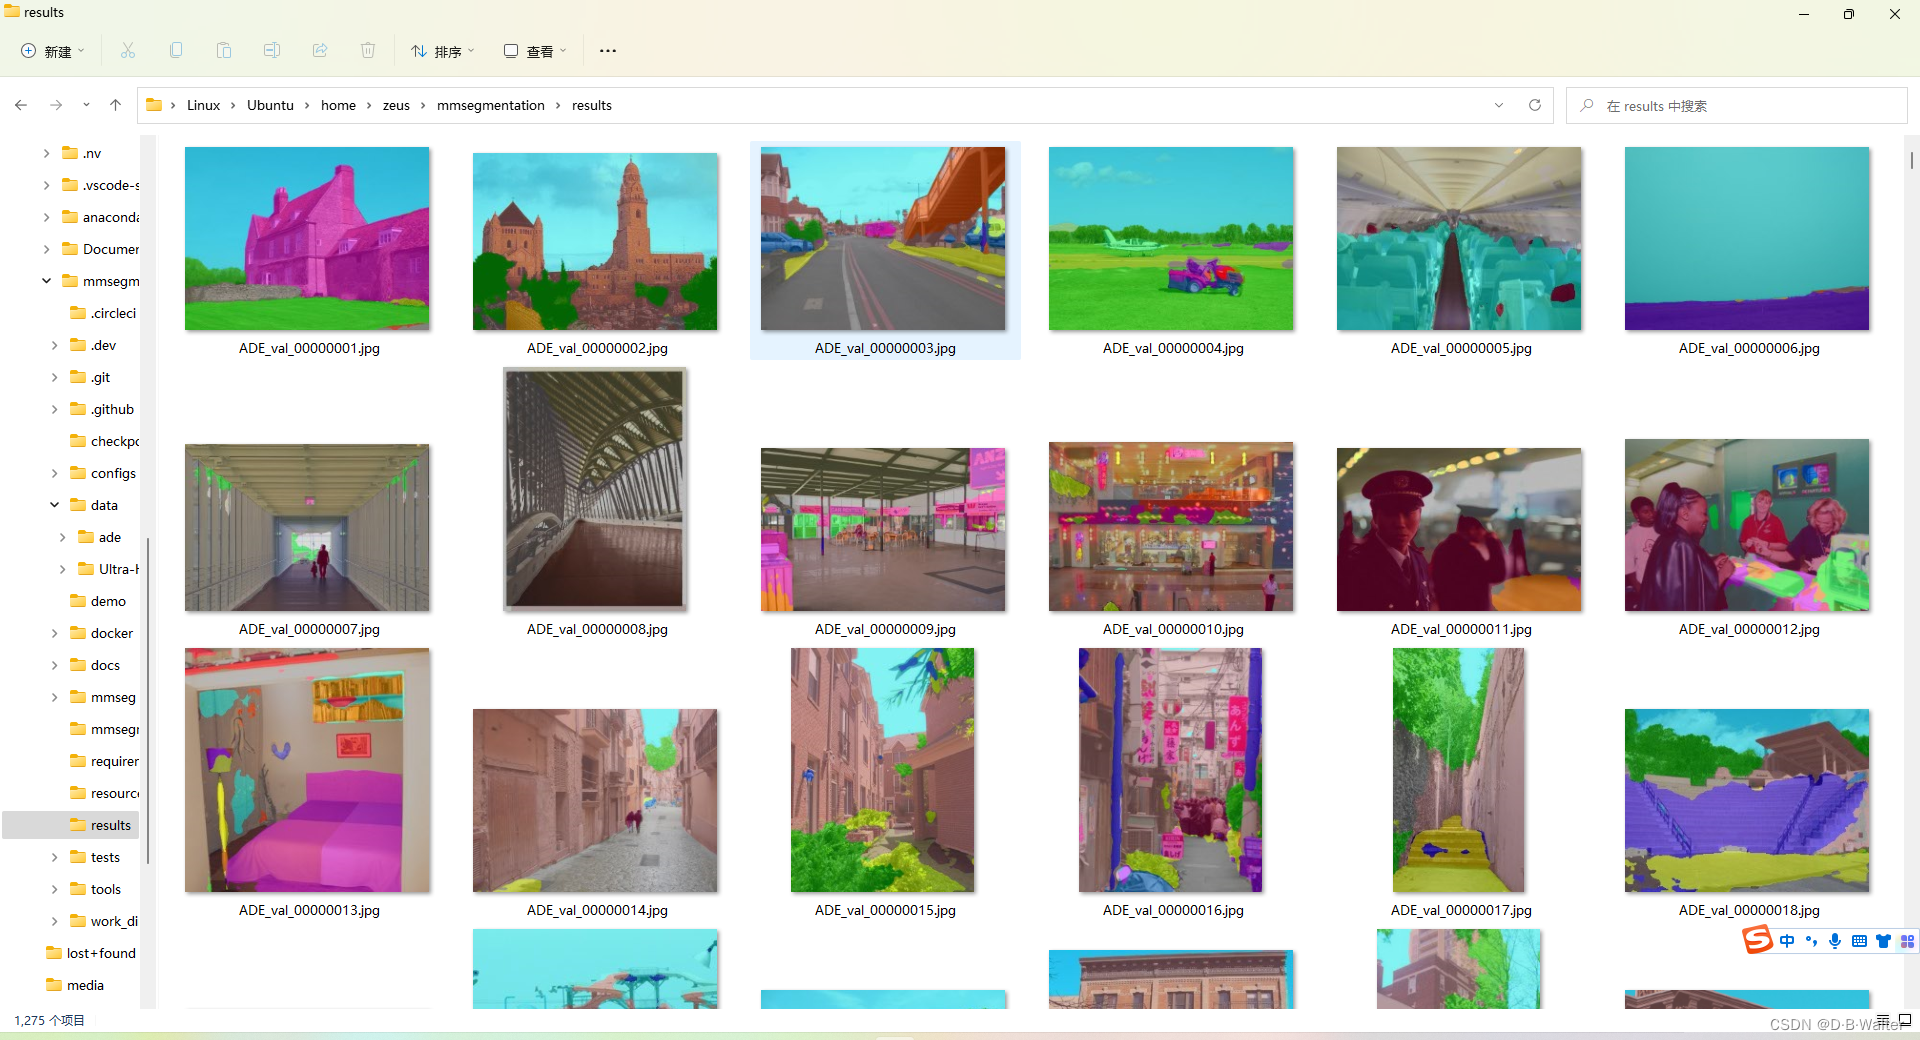Refresh the results folder view

pyautogui.click(x=1535, y=105)
